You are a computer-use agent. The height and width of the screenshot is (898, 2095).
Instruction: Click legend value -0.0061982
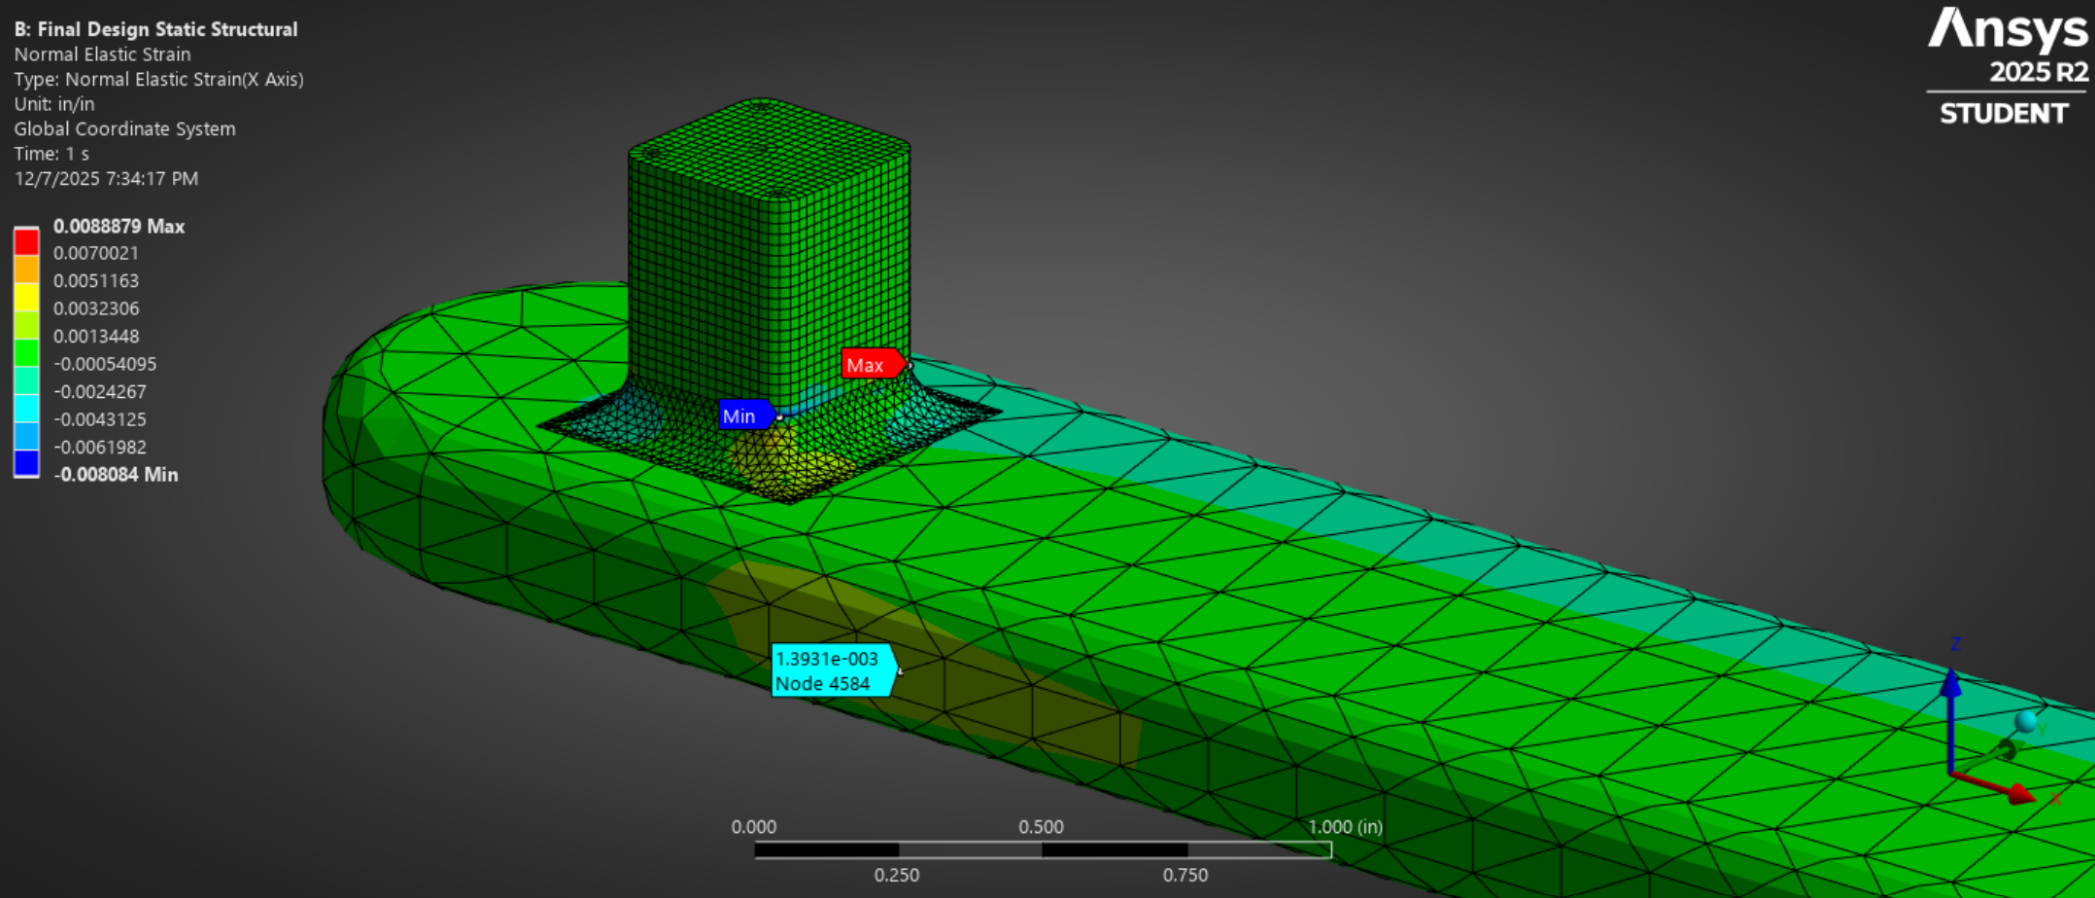pos(100,447)
